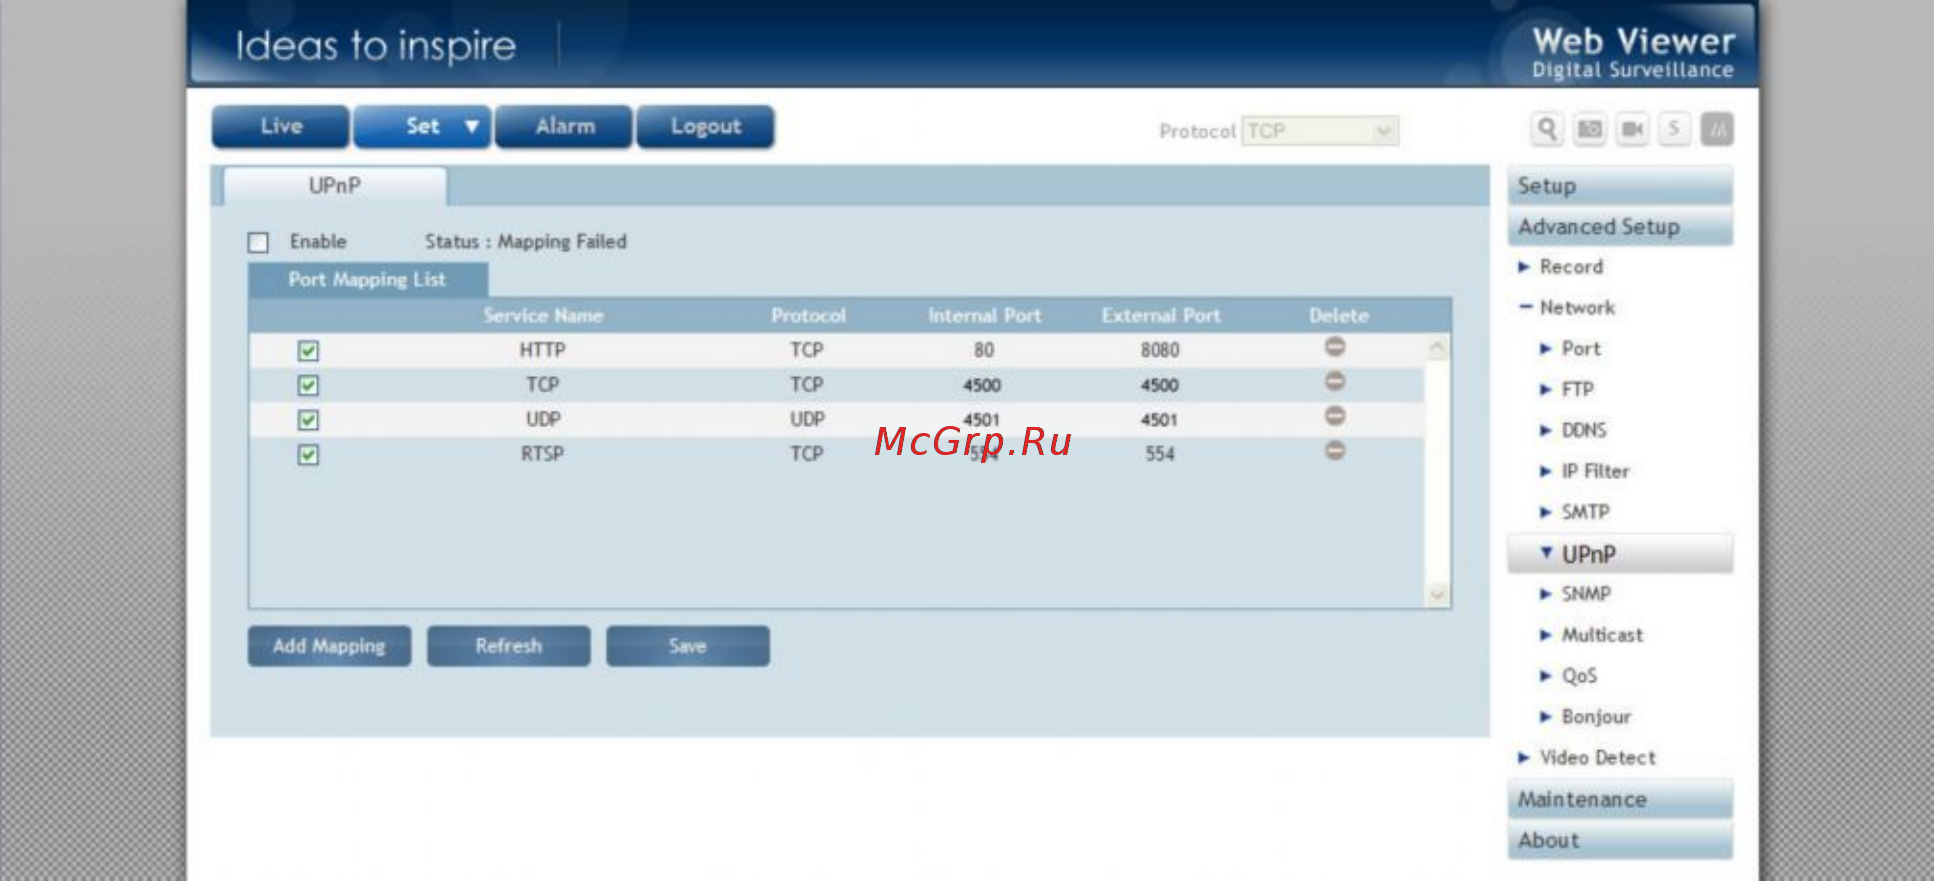
Task: Open Multicast settings in sidebar
Action: 1591,635
